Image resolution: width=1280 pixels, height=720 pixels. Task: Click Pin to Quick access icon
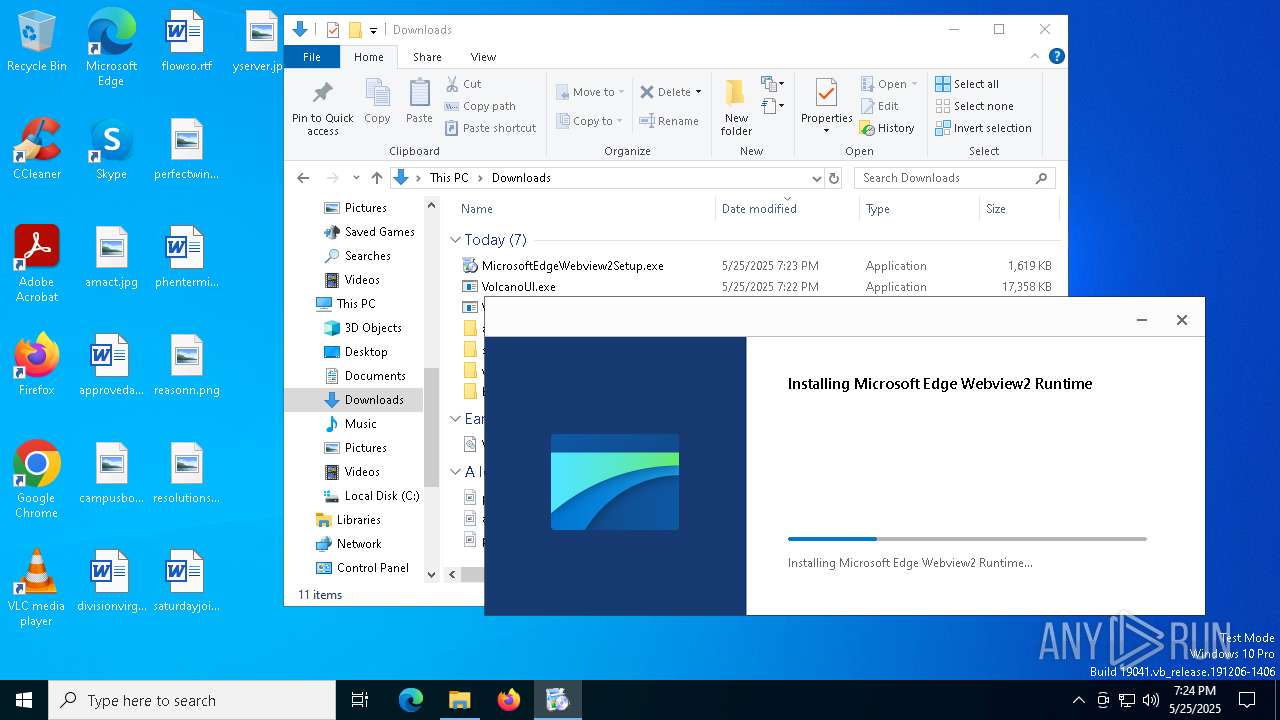click(x=322, y=109)
